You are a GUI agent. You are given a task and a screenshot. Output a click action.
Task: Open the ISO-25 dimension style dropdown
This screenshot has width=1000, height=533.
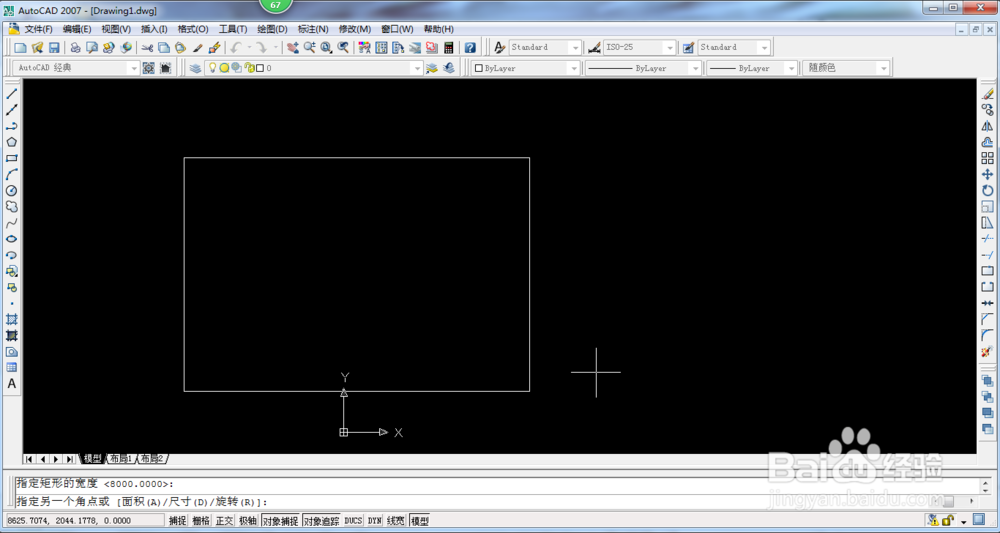(670, 47)
